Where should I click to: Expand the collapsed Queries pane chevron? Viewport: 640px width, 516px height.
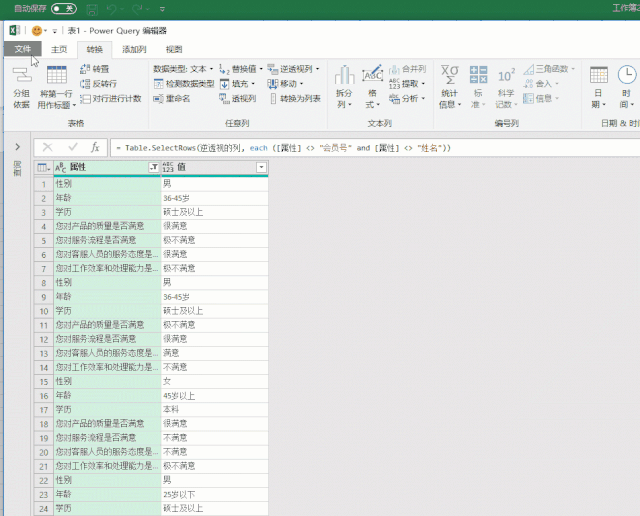(x=18, y=147)
